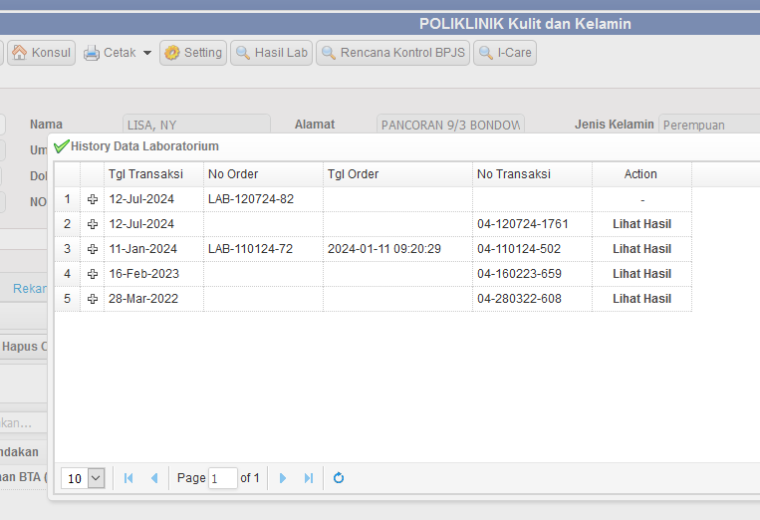Open Rencana Kontrol BPJS button
Image resolution: width=760 pixels, height=520 pixels.
point(393,53)
